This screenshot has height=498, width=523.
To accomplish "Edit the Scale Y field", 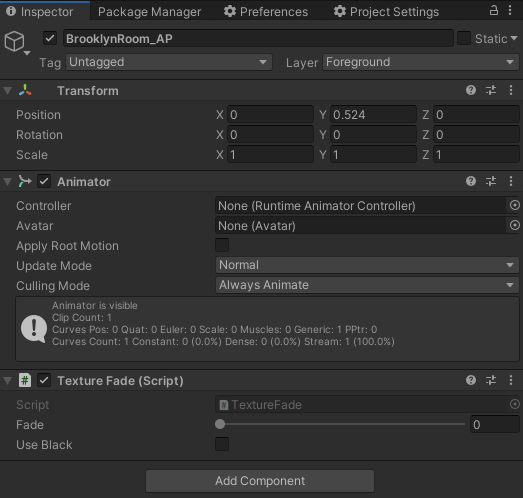I will (374, 154).
